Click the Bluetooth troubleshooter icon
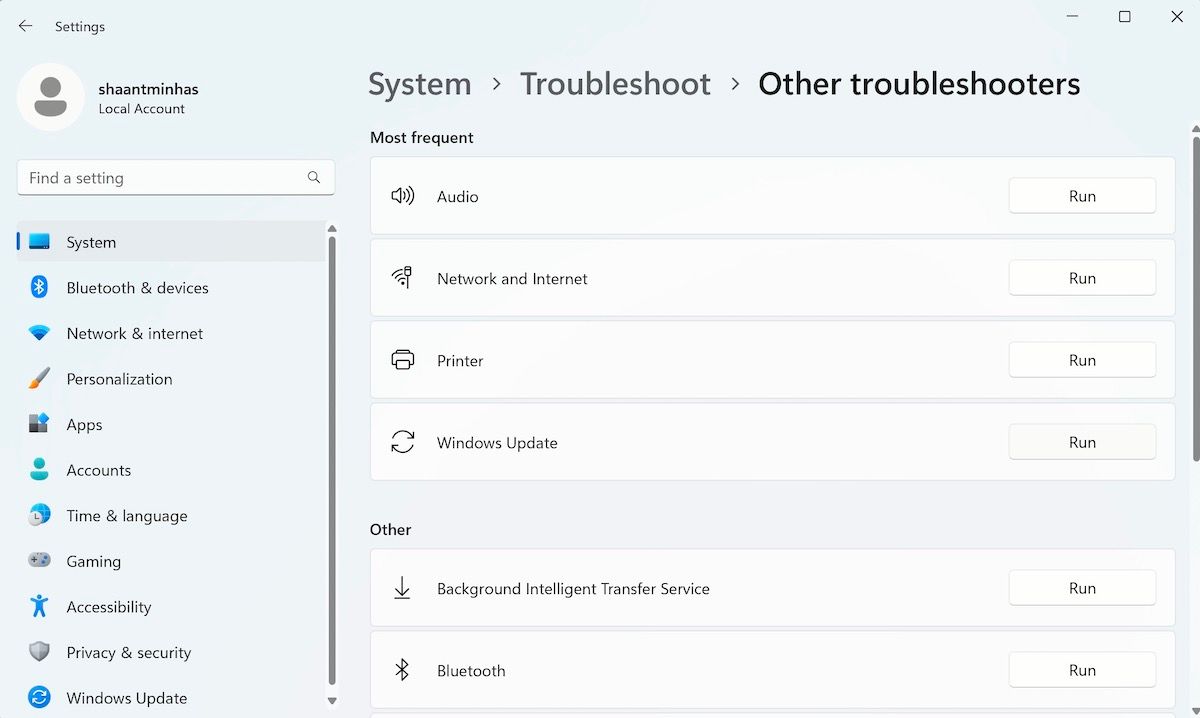Screen dimensions: 1200x718 click(x=402, y=670)
